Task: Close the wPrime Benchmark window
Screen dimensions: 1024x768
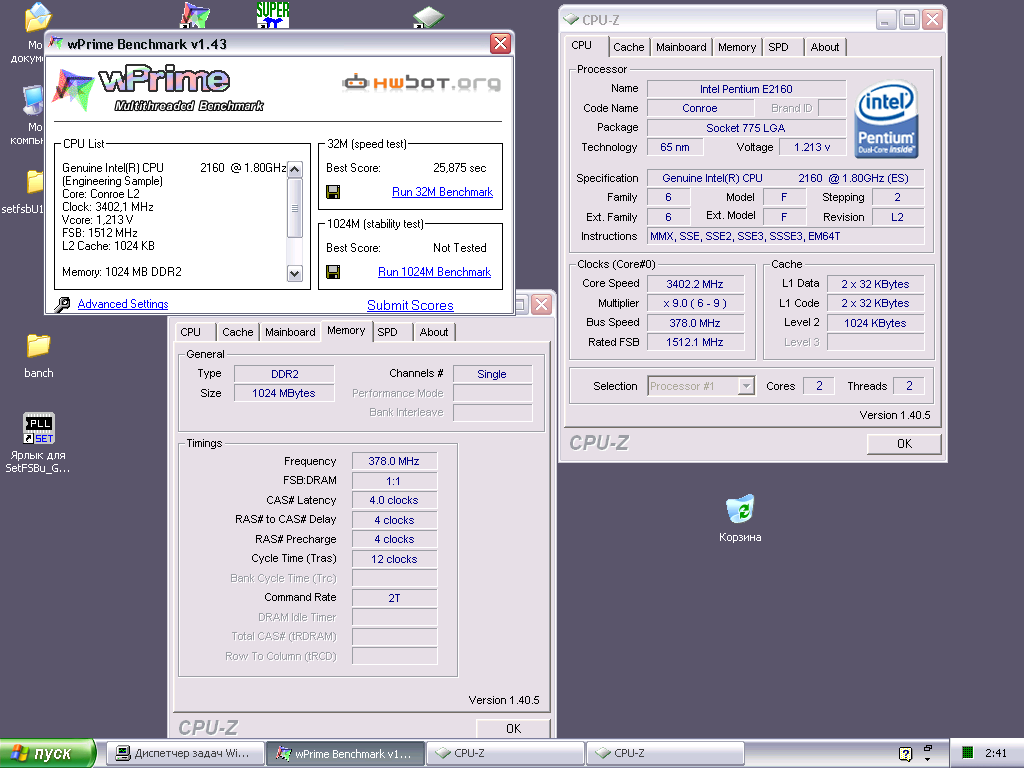Action: coord(500,44)
